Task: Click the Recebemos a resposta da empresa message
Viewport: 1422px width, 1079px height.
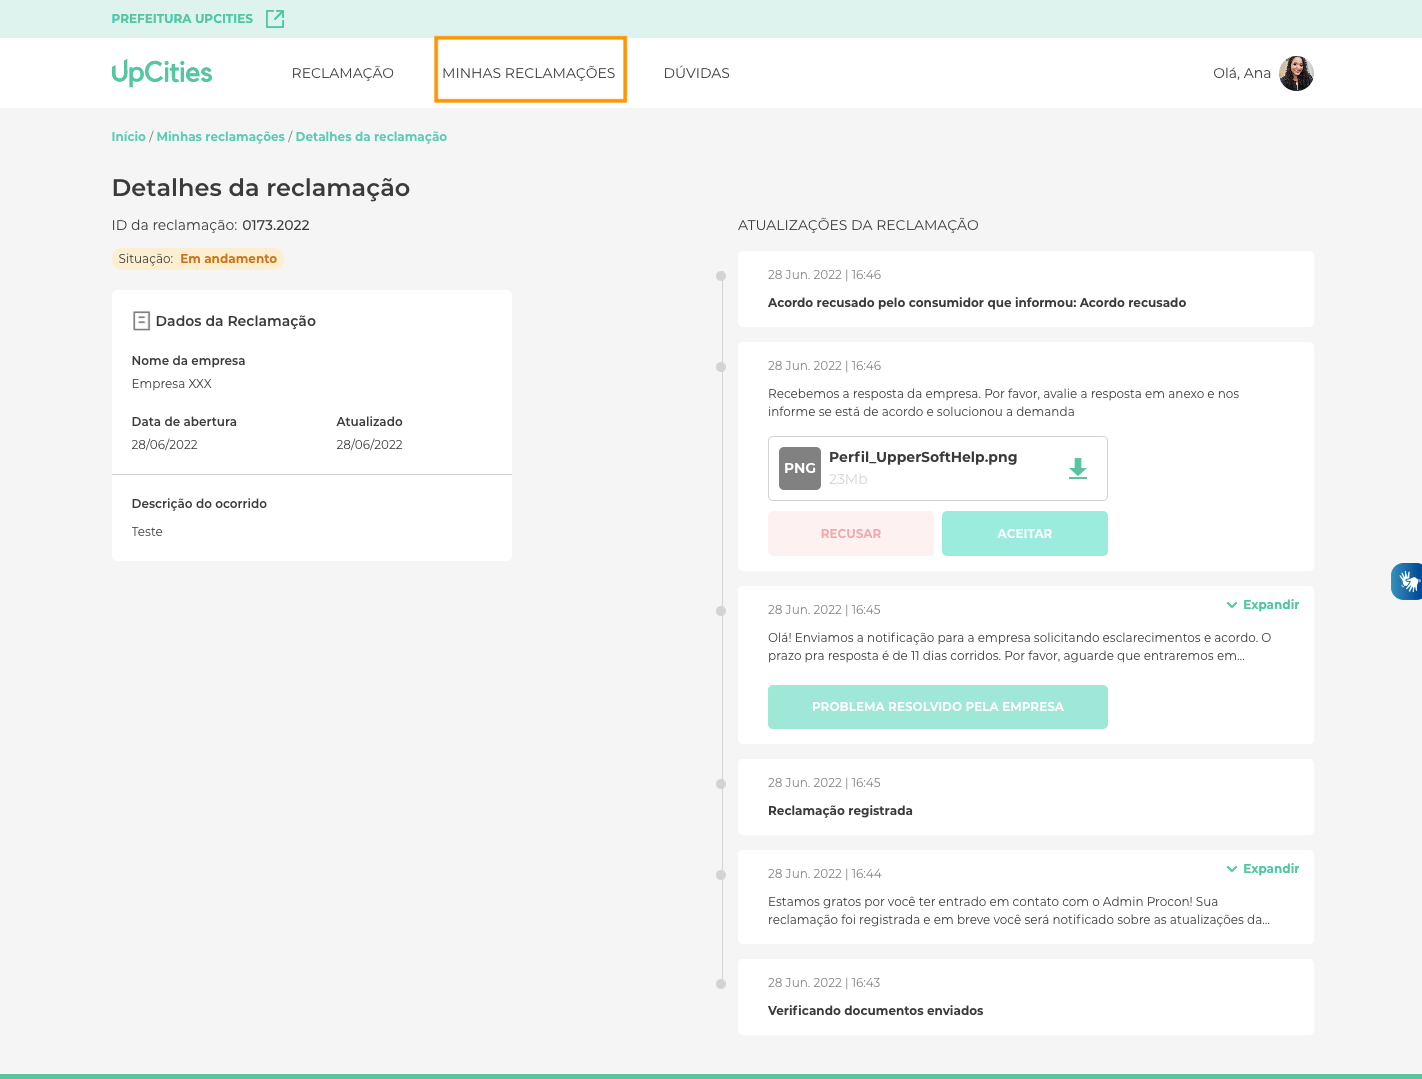Action: pyautogui.click(x=1004, y=403)
